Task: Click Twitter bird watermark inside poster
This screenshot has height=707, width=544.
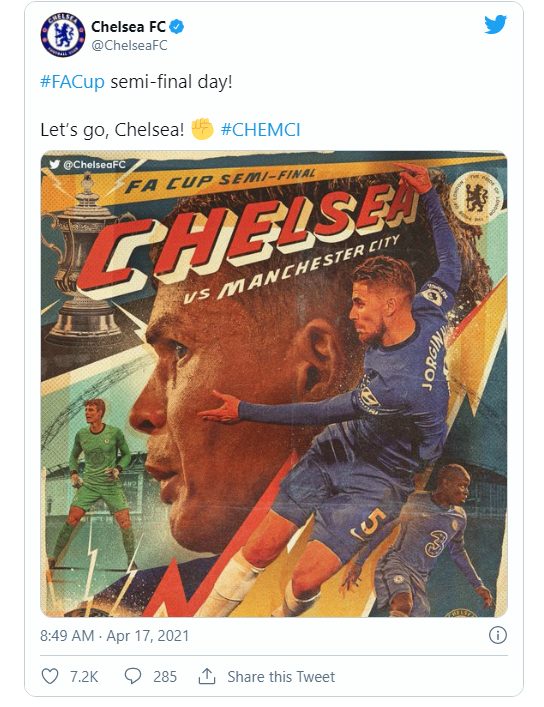Action: 55,164
